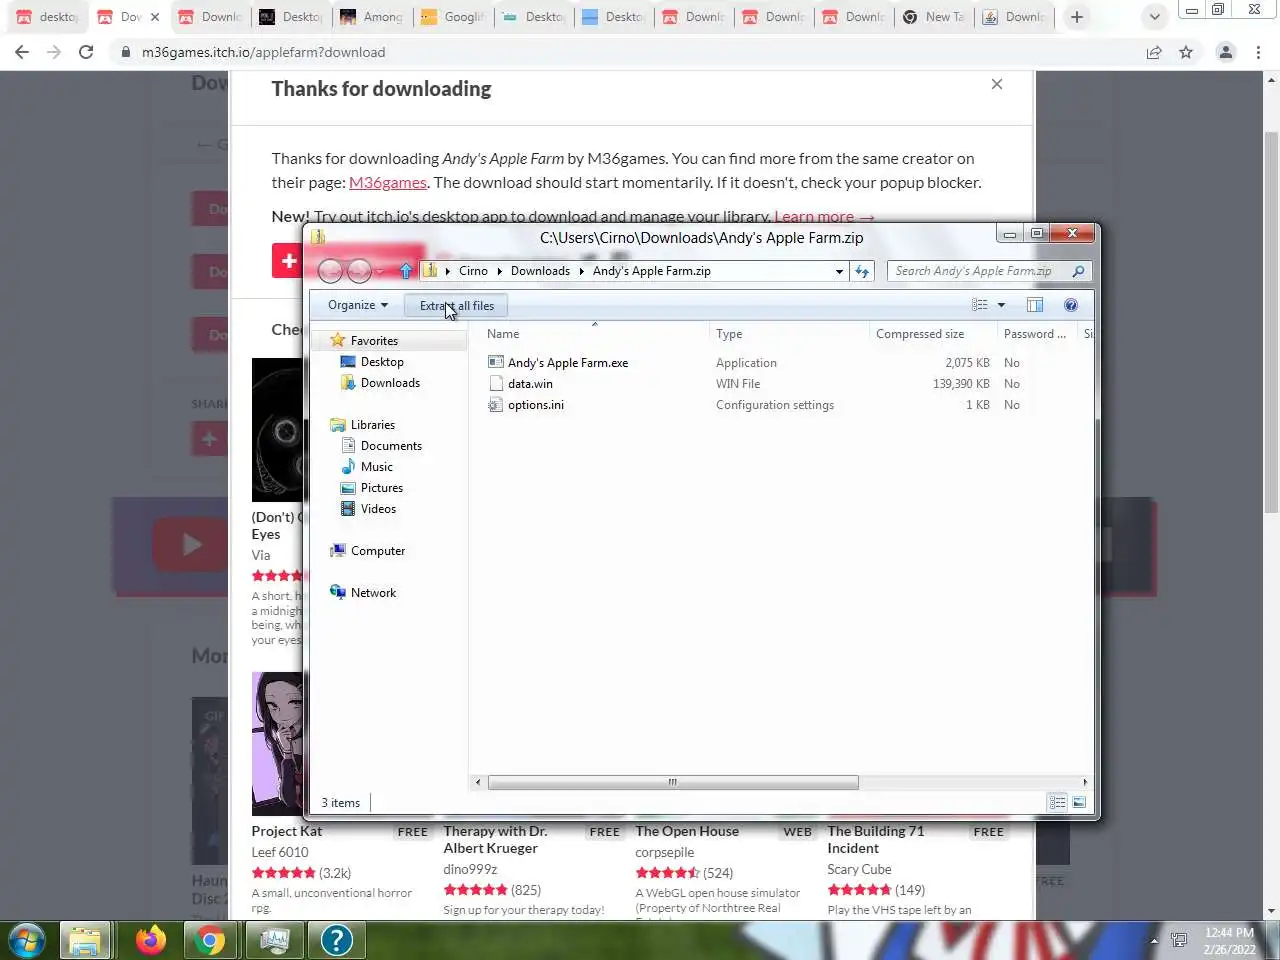The width and height of the screenshot is (1280, 960).
Task: Select Computer in navigation pane
Action: click(x=377, y=551)
